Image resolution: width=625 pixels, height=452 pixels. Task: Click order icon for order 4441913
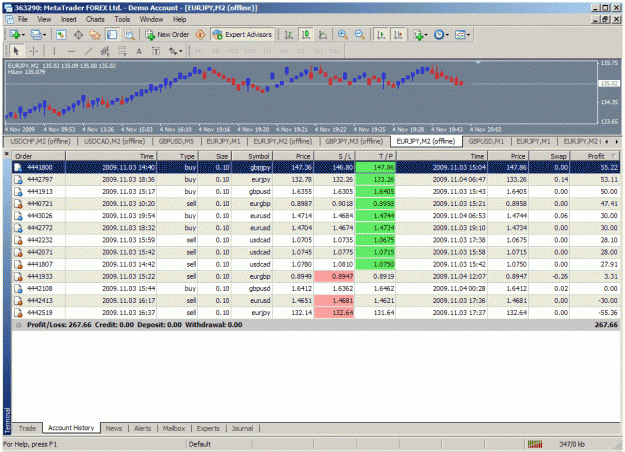tap(18, 192)
